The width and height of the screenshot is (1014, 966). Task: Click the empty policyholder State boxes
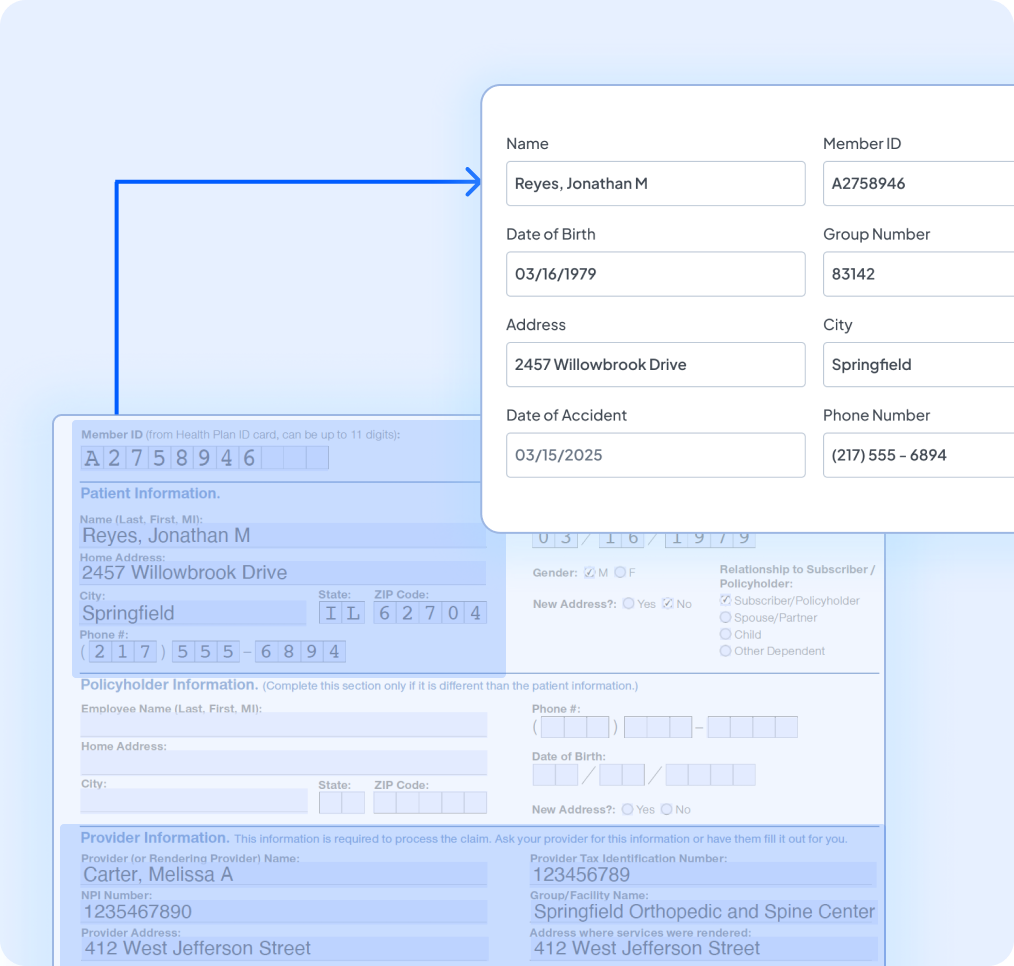(x=342, y=802)
